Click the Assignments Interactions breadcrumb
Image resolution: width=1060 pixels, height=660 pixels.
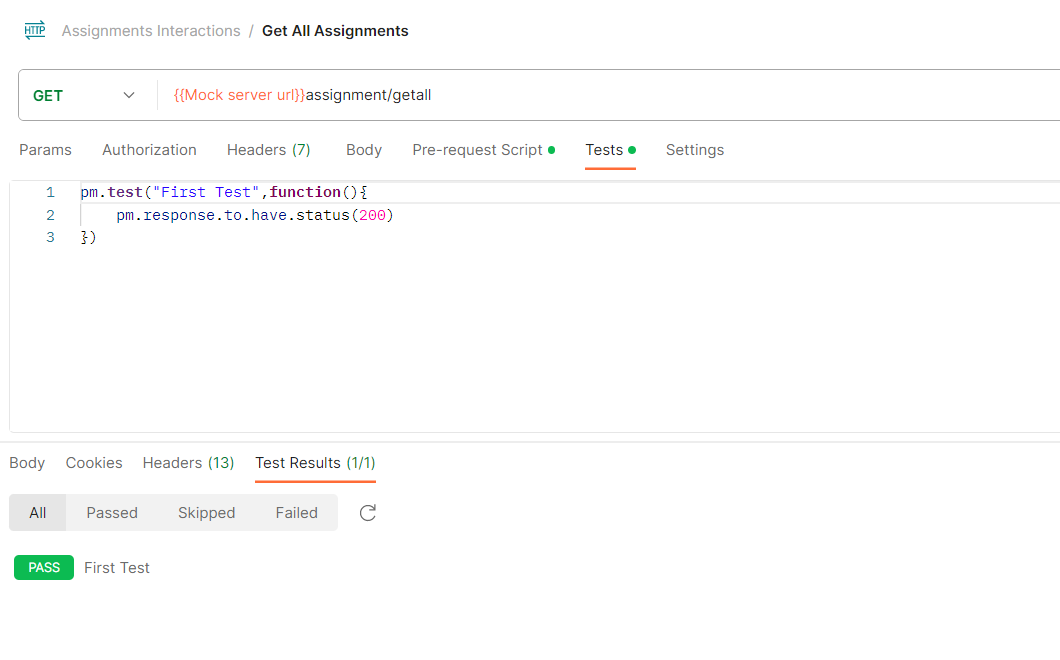tap(151, 31)
